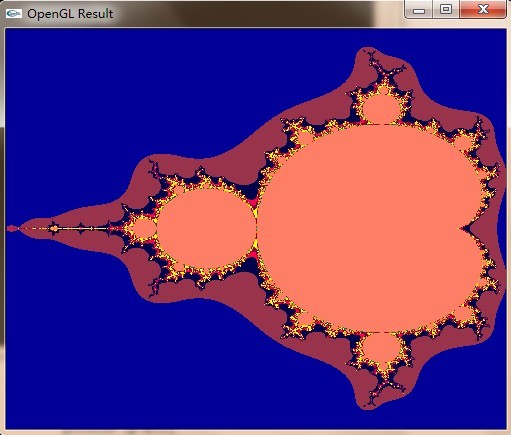
Task: Click the salmon bulb on top of cardioid
Action: click(x=381, y=108)
